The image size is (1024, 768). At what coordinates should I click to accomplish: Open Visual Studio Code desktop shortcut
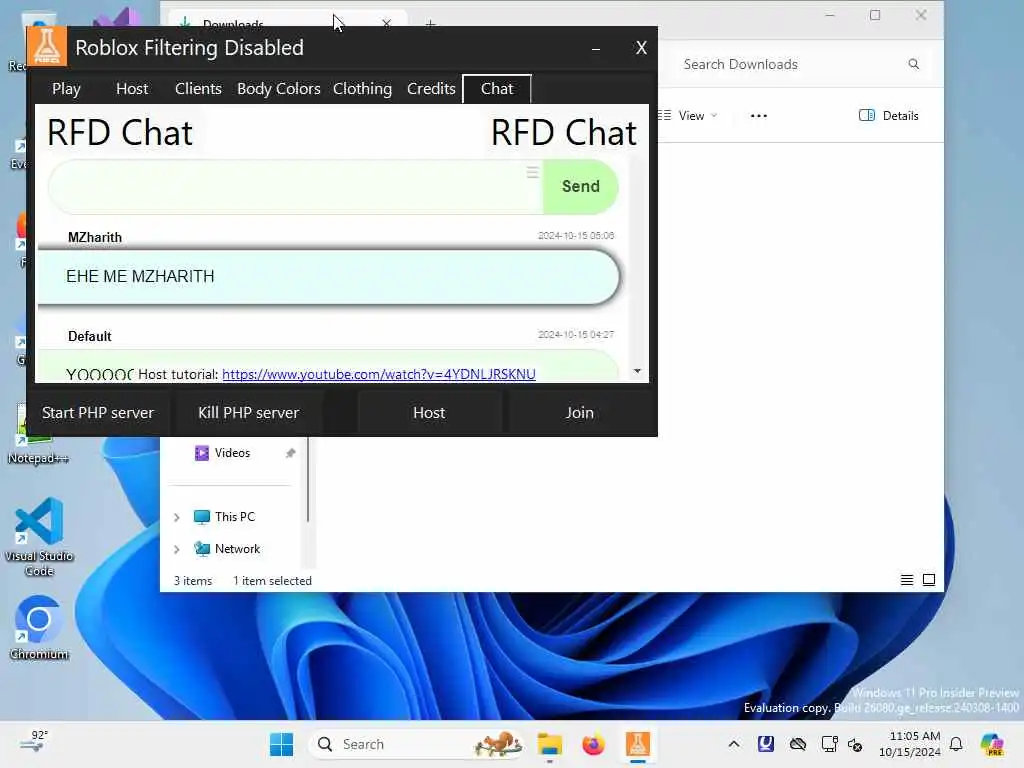pos(39,537)
